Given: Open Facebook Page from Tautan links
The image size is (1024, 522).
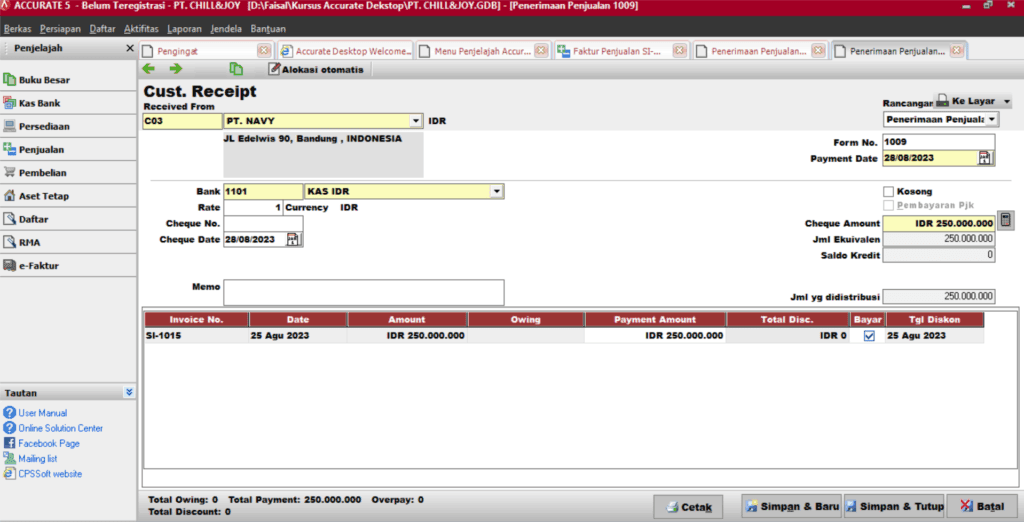Looking at the screenshot, I should (48, 443).
